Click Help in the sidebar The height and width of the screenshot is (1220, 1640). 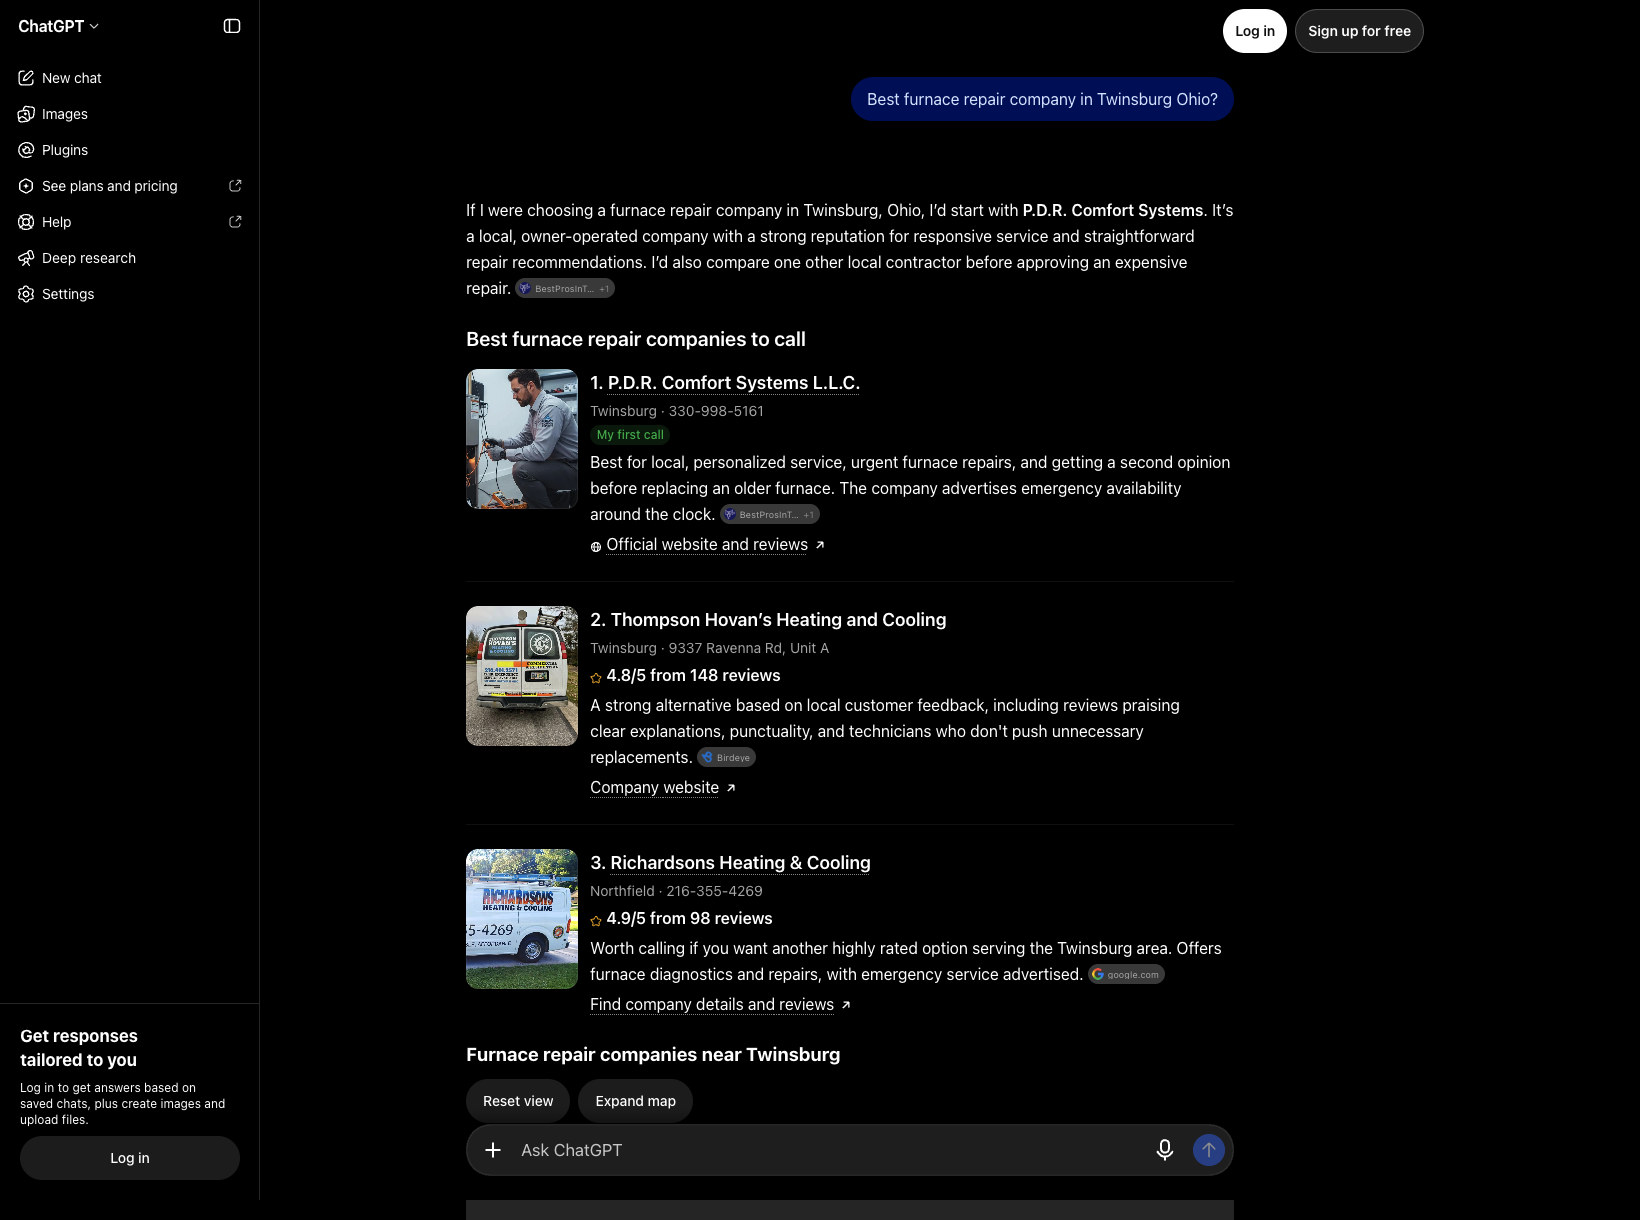[130, 222]
